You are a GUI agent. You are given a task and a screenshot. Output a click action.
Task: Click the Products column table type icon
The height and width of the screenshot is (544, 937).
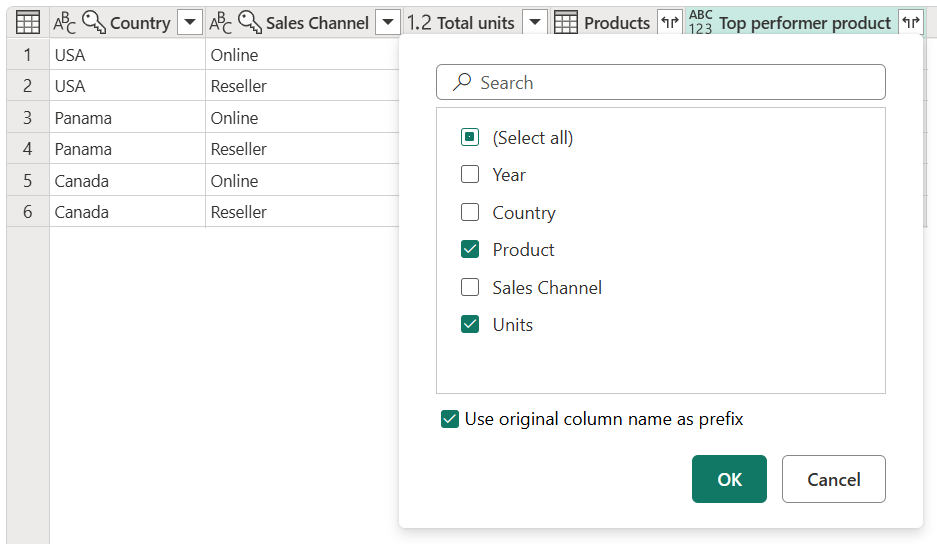tap(566, 22)
